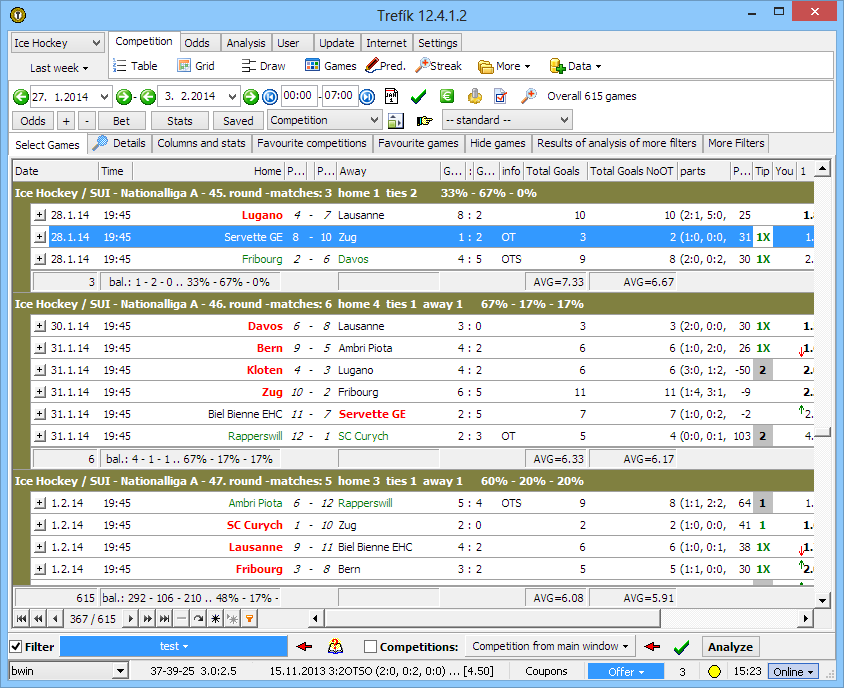844x688 pixels.
Task: Toggle the Filter checkbox
Action: point(16,647)
